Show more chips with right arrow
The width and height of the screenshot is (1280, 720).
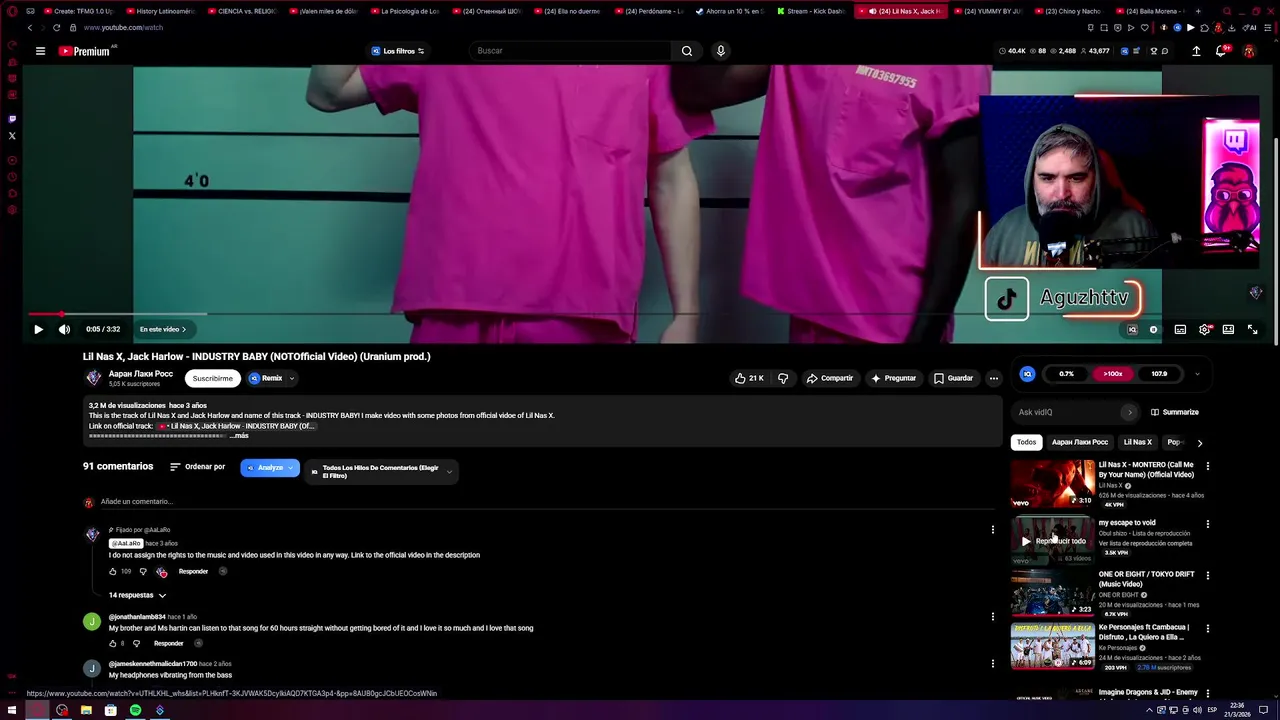point(1200,442)
